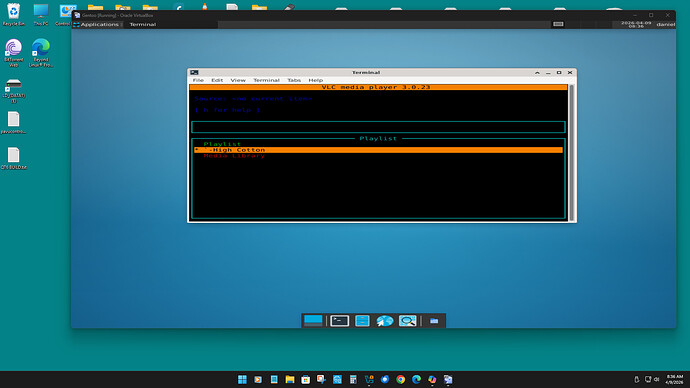Launch the Web Browser globe in the dock
The width and height of the screenshot is (690, 388).
[x=385, y=321]
